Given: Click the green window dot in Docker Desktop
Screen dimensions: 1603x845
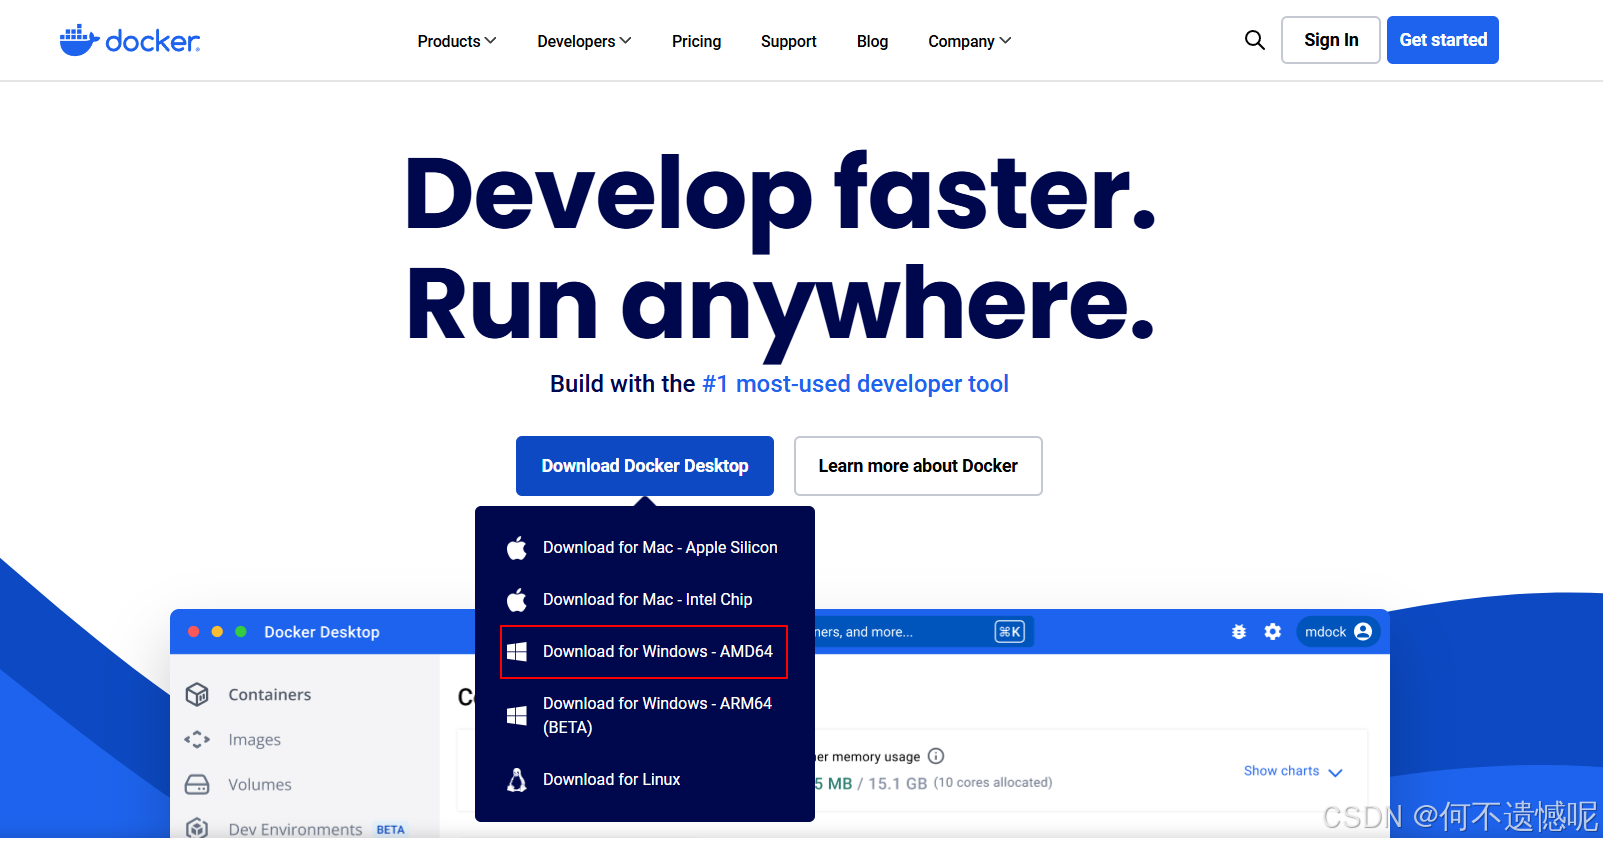Looking at the screenshot, I should click(241, 632).
